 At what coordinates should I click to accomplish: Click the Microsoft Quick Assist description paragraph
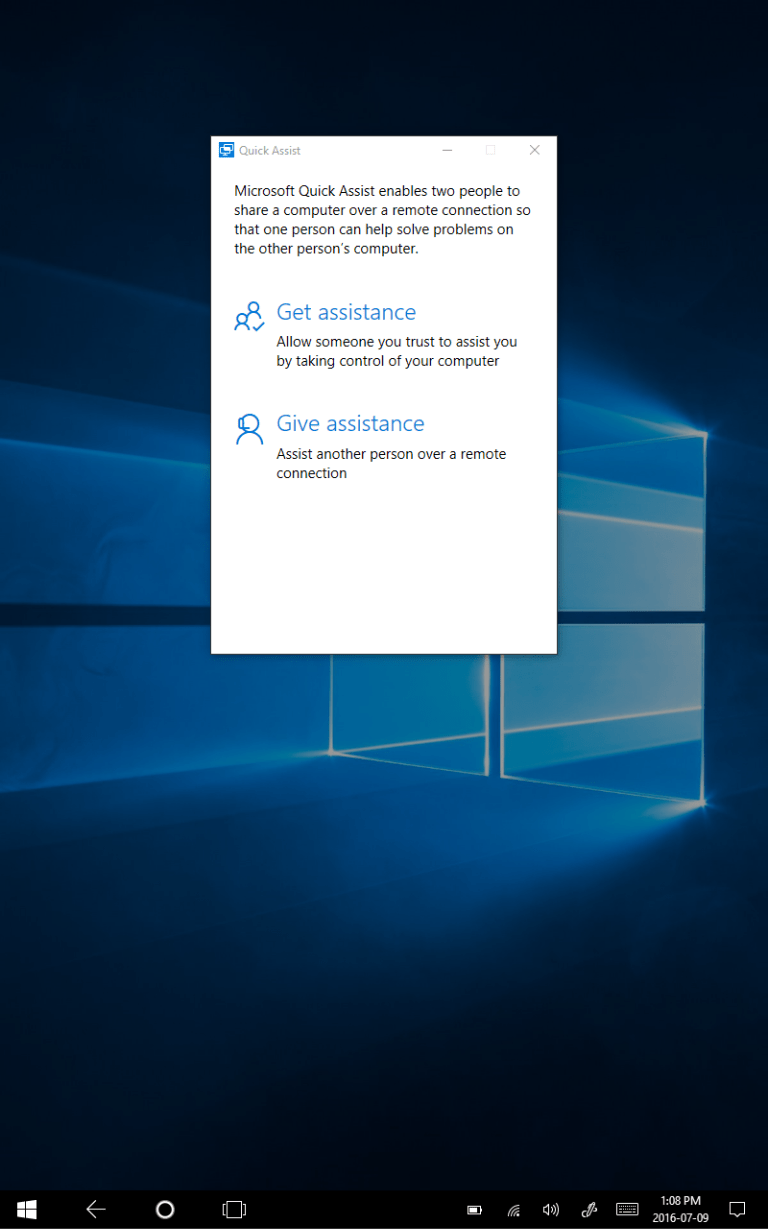[x=382, y=219]
